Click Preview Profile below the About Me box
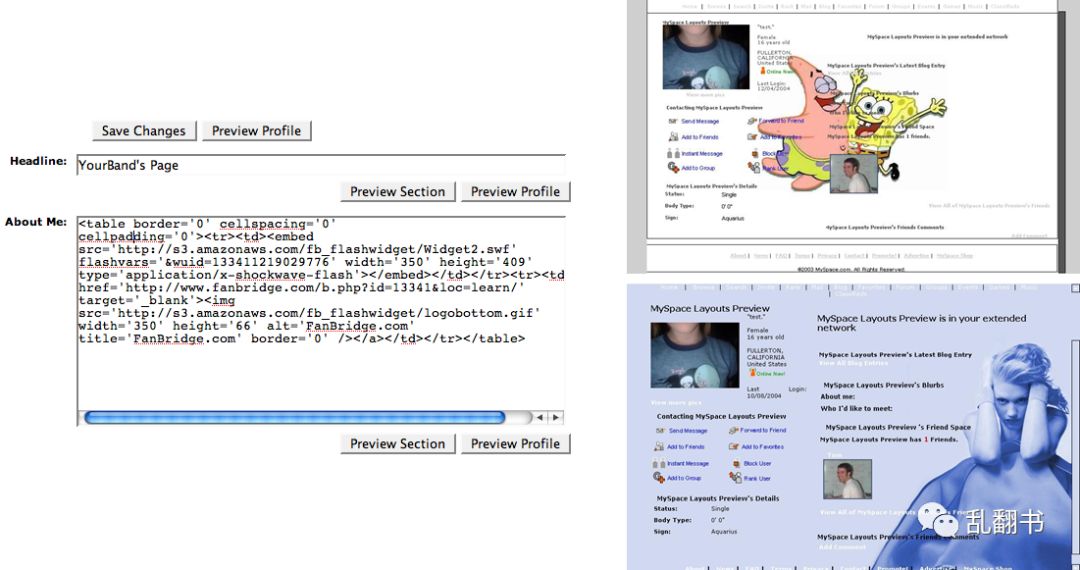This screenshot has width=1080, height=570. coord(515,444)
